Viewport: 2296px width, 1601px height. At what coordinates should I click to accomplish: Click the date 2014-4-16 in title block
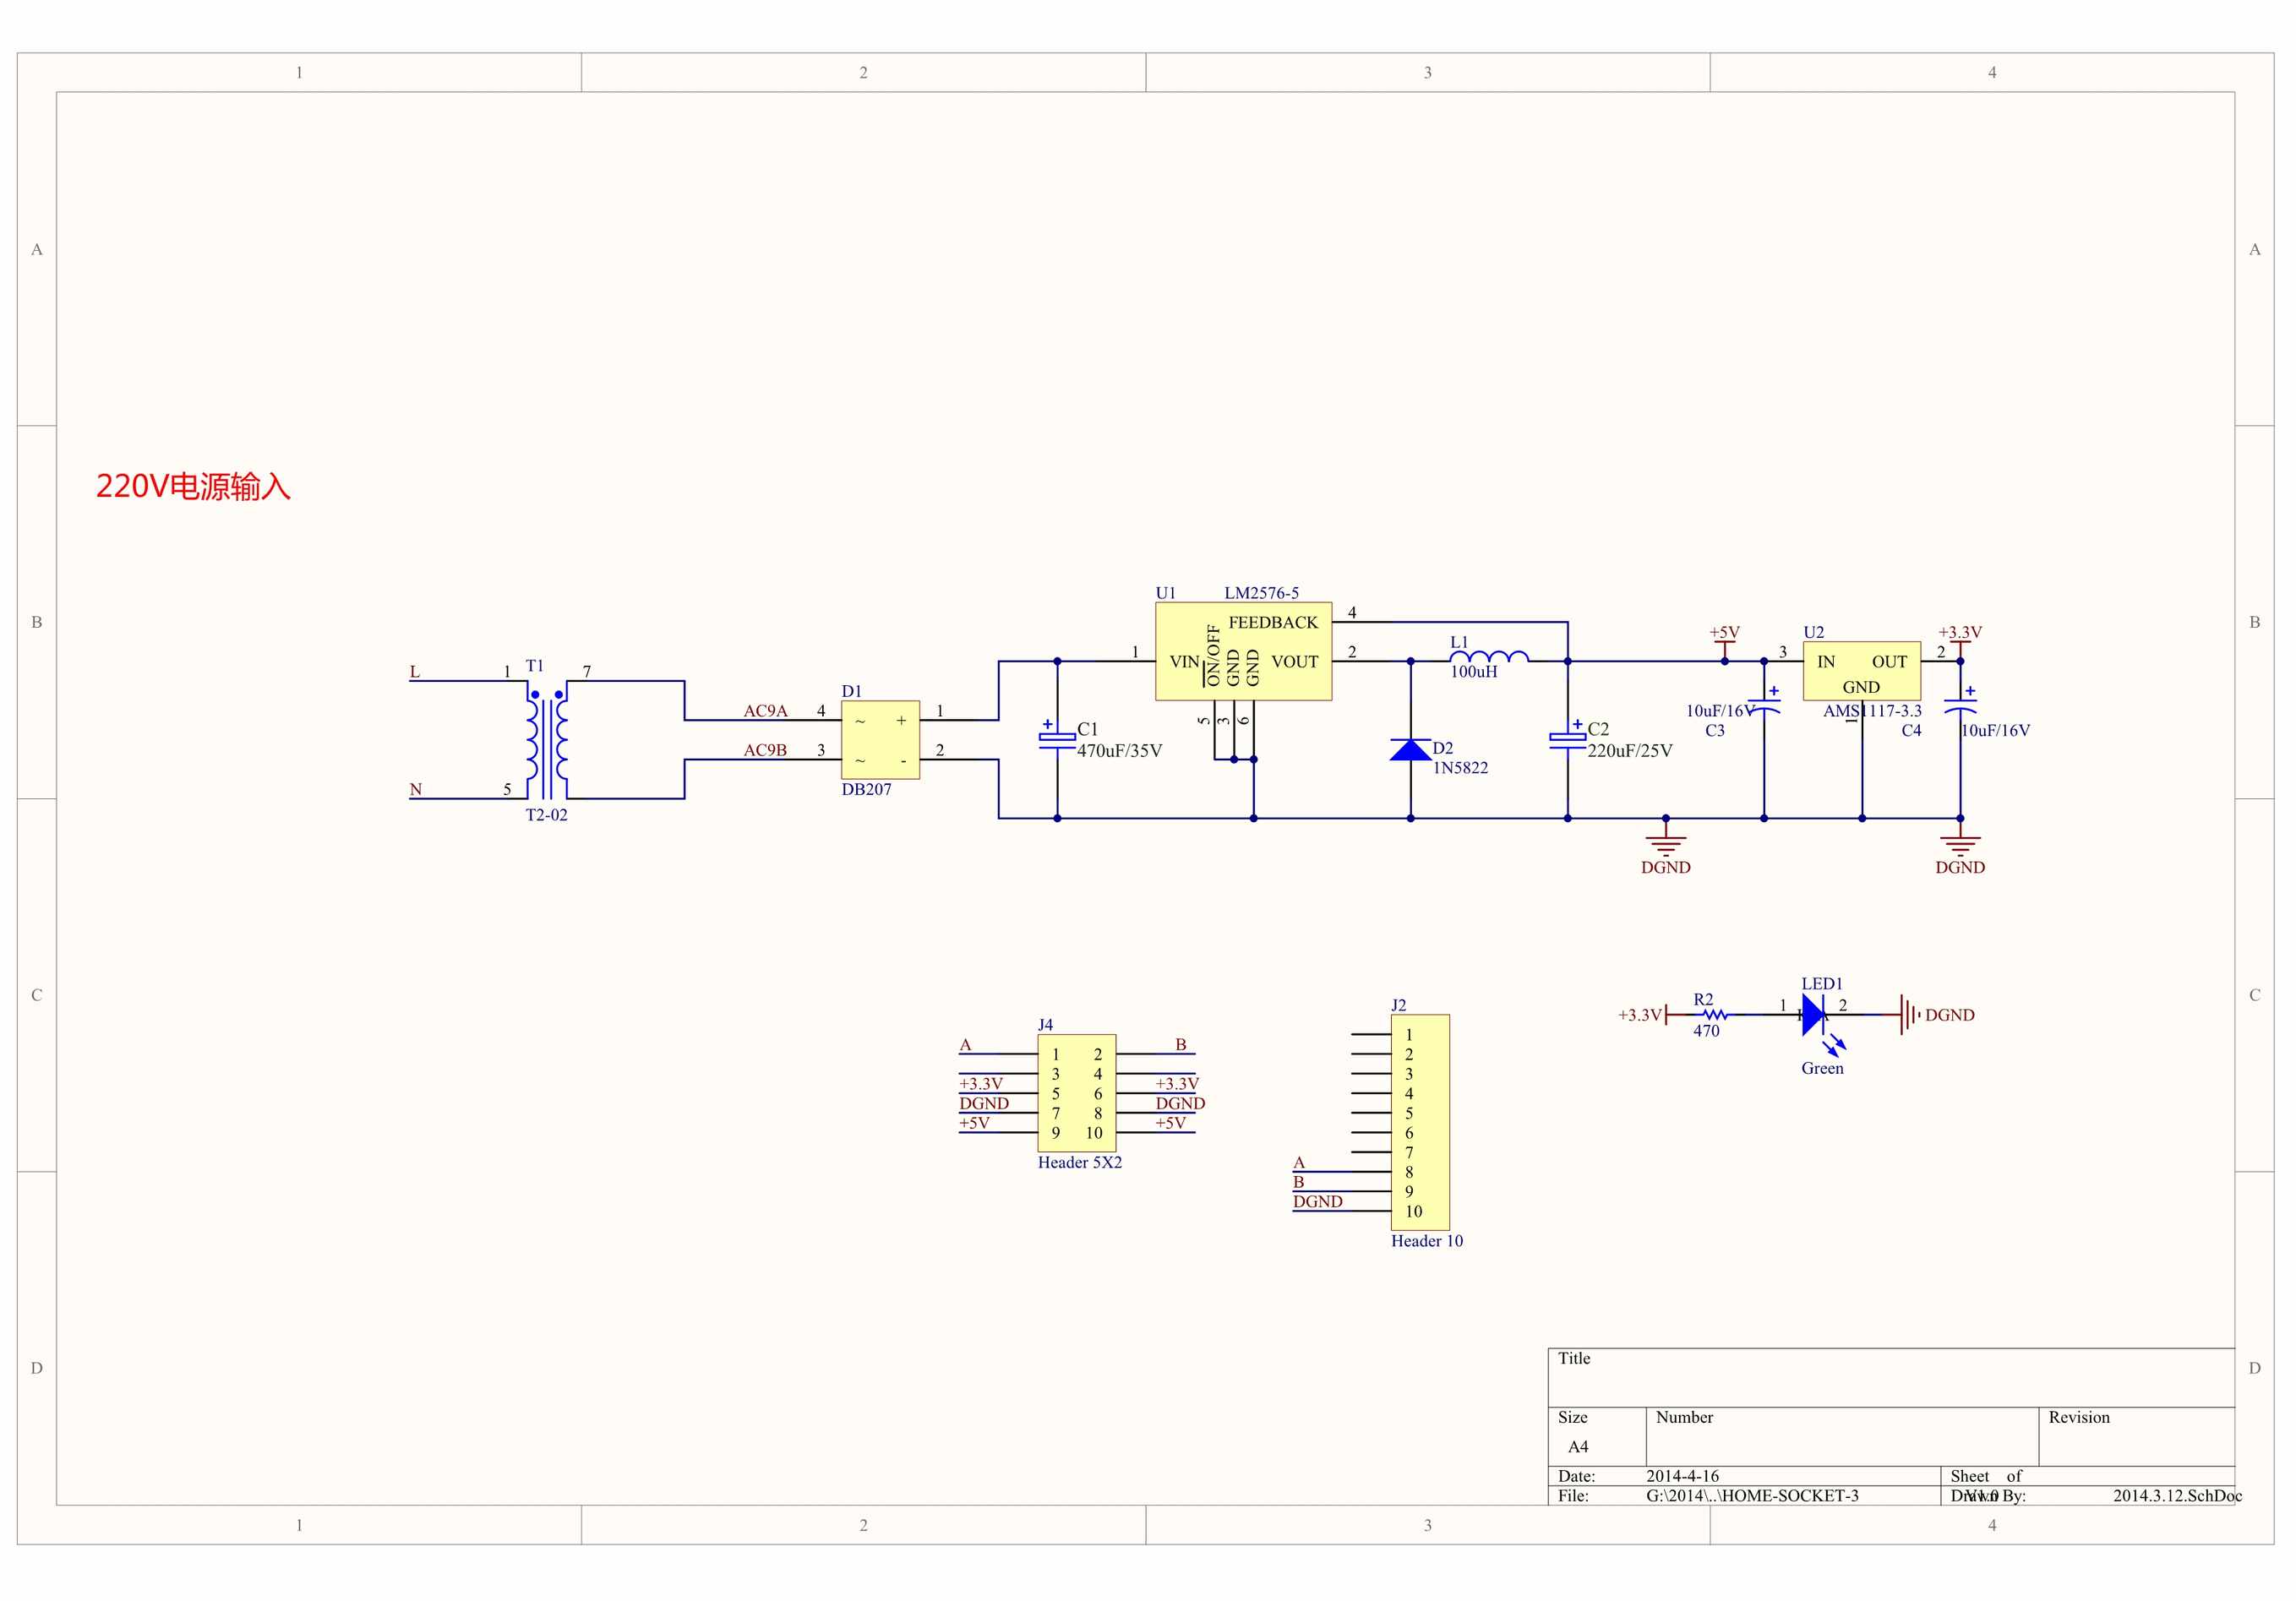(1682, 1476)
